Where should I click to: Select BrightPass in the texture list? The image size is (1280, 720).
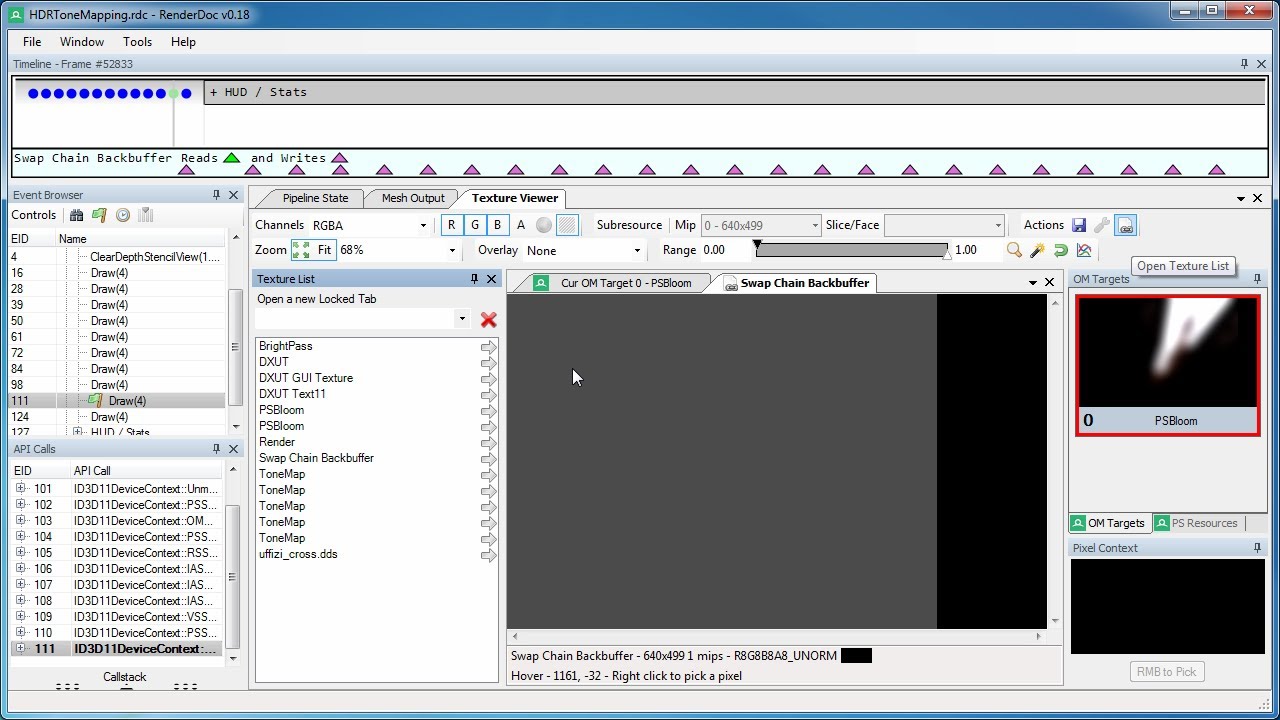[x=286, y=346]
